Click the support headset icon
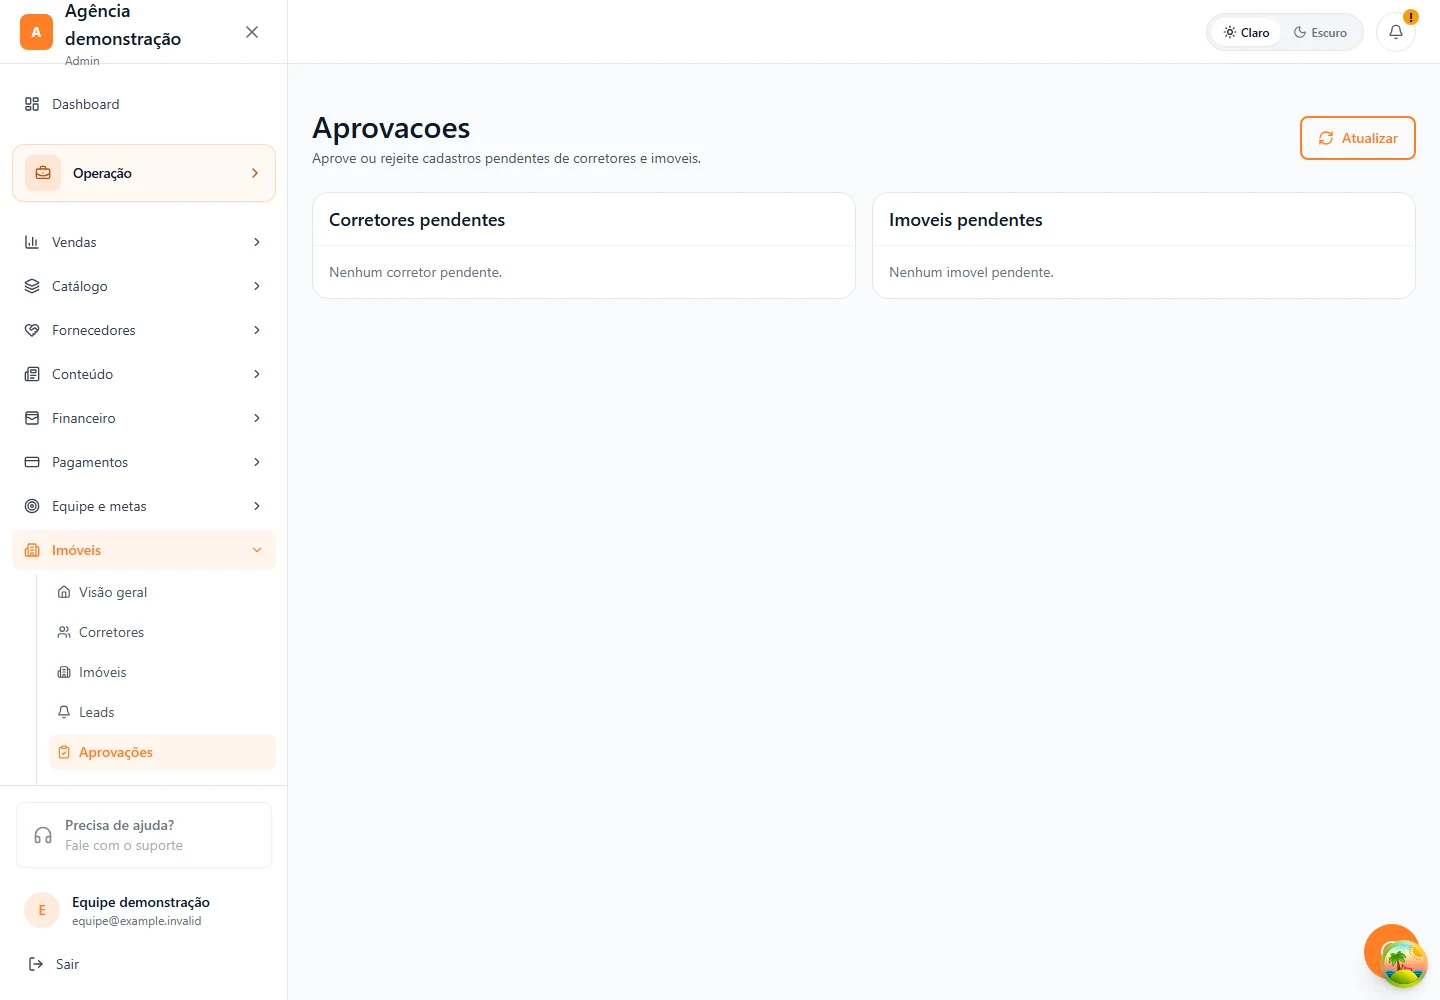The height and width of the screenshot is (1000, 1440). 43,835
